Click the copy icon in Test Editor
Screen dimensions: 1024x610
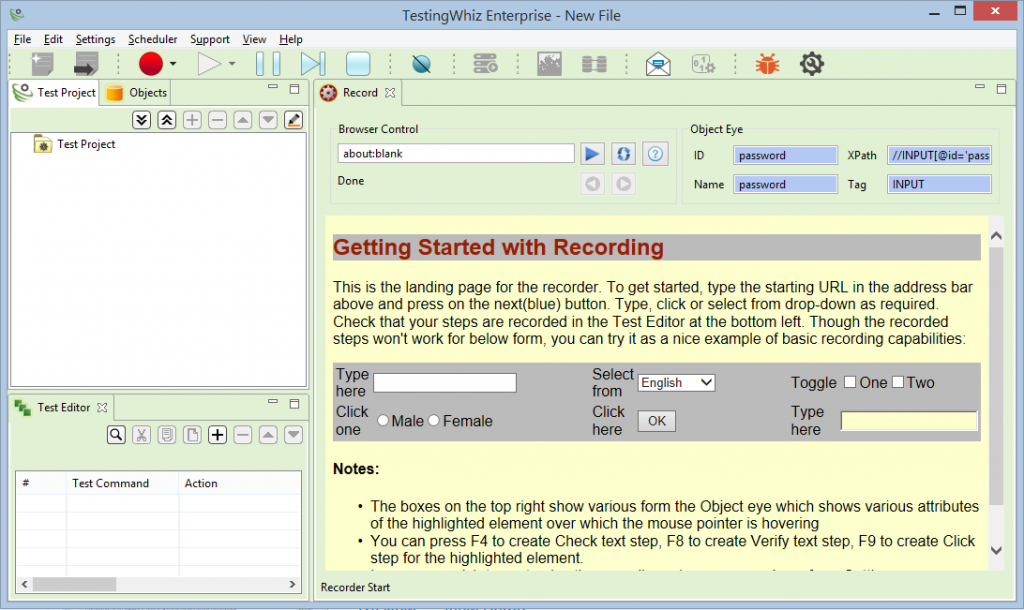click(167, 435)
